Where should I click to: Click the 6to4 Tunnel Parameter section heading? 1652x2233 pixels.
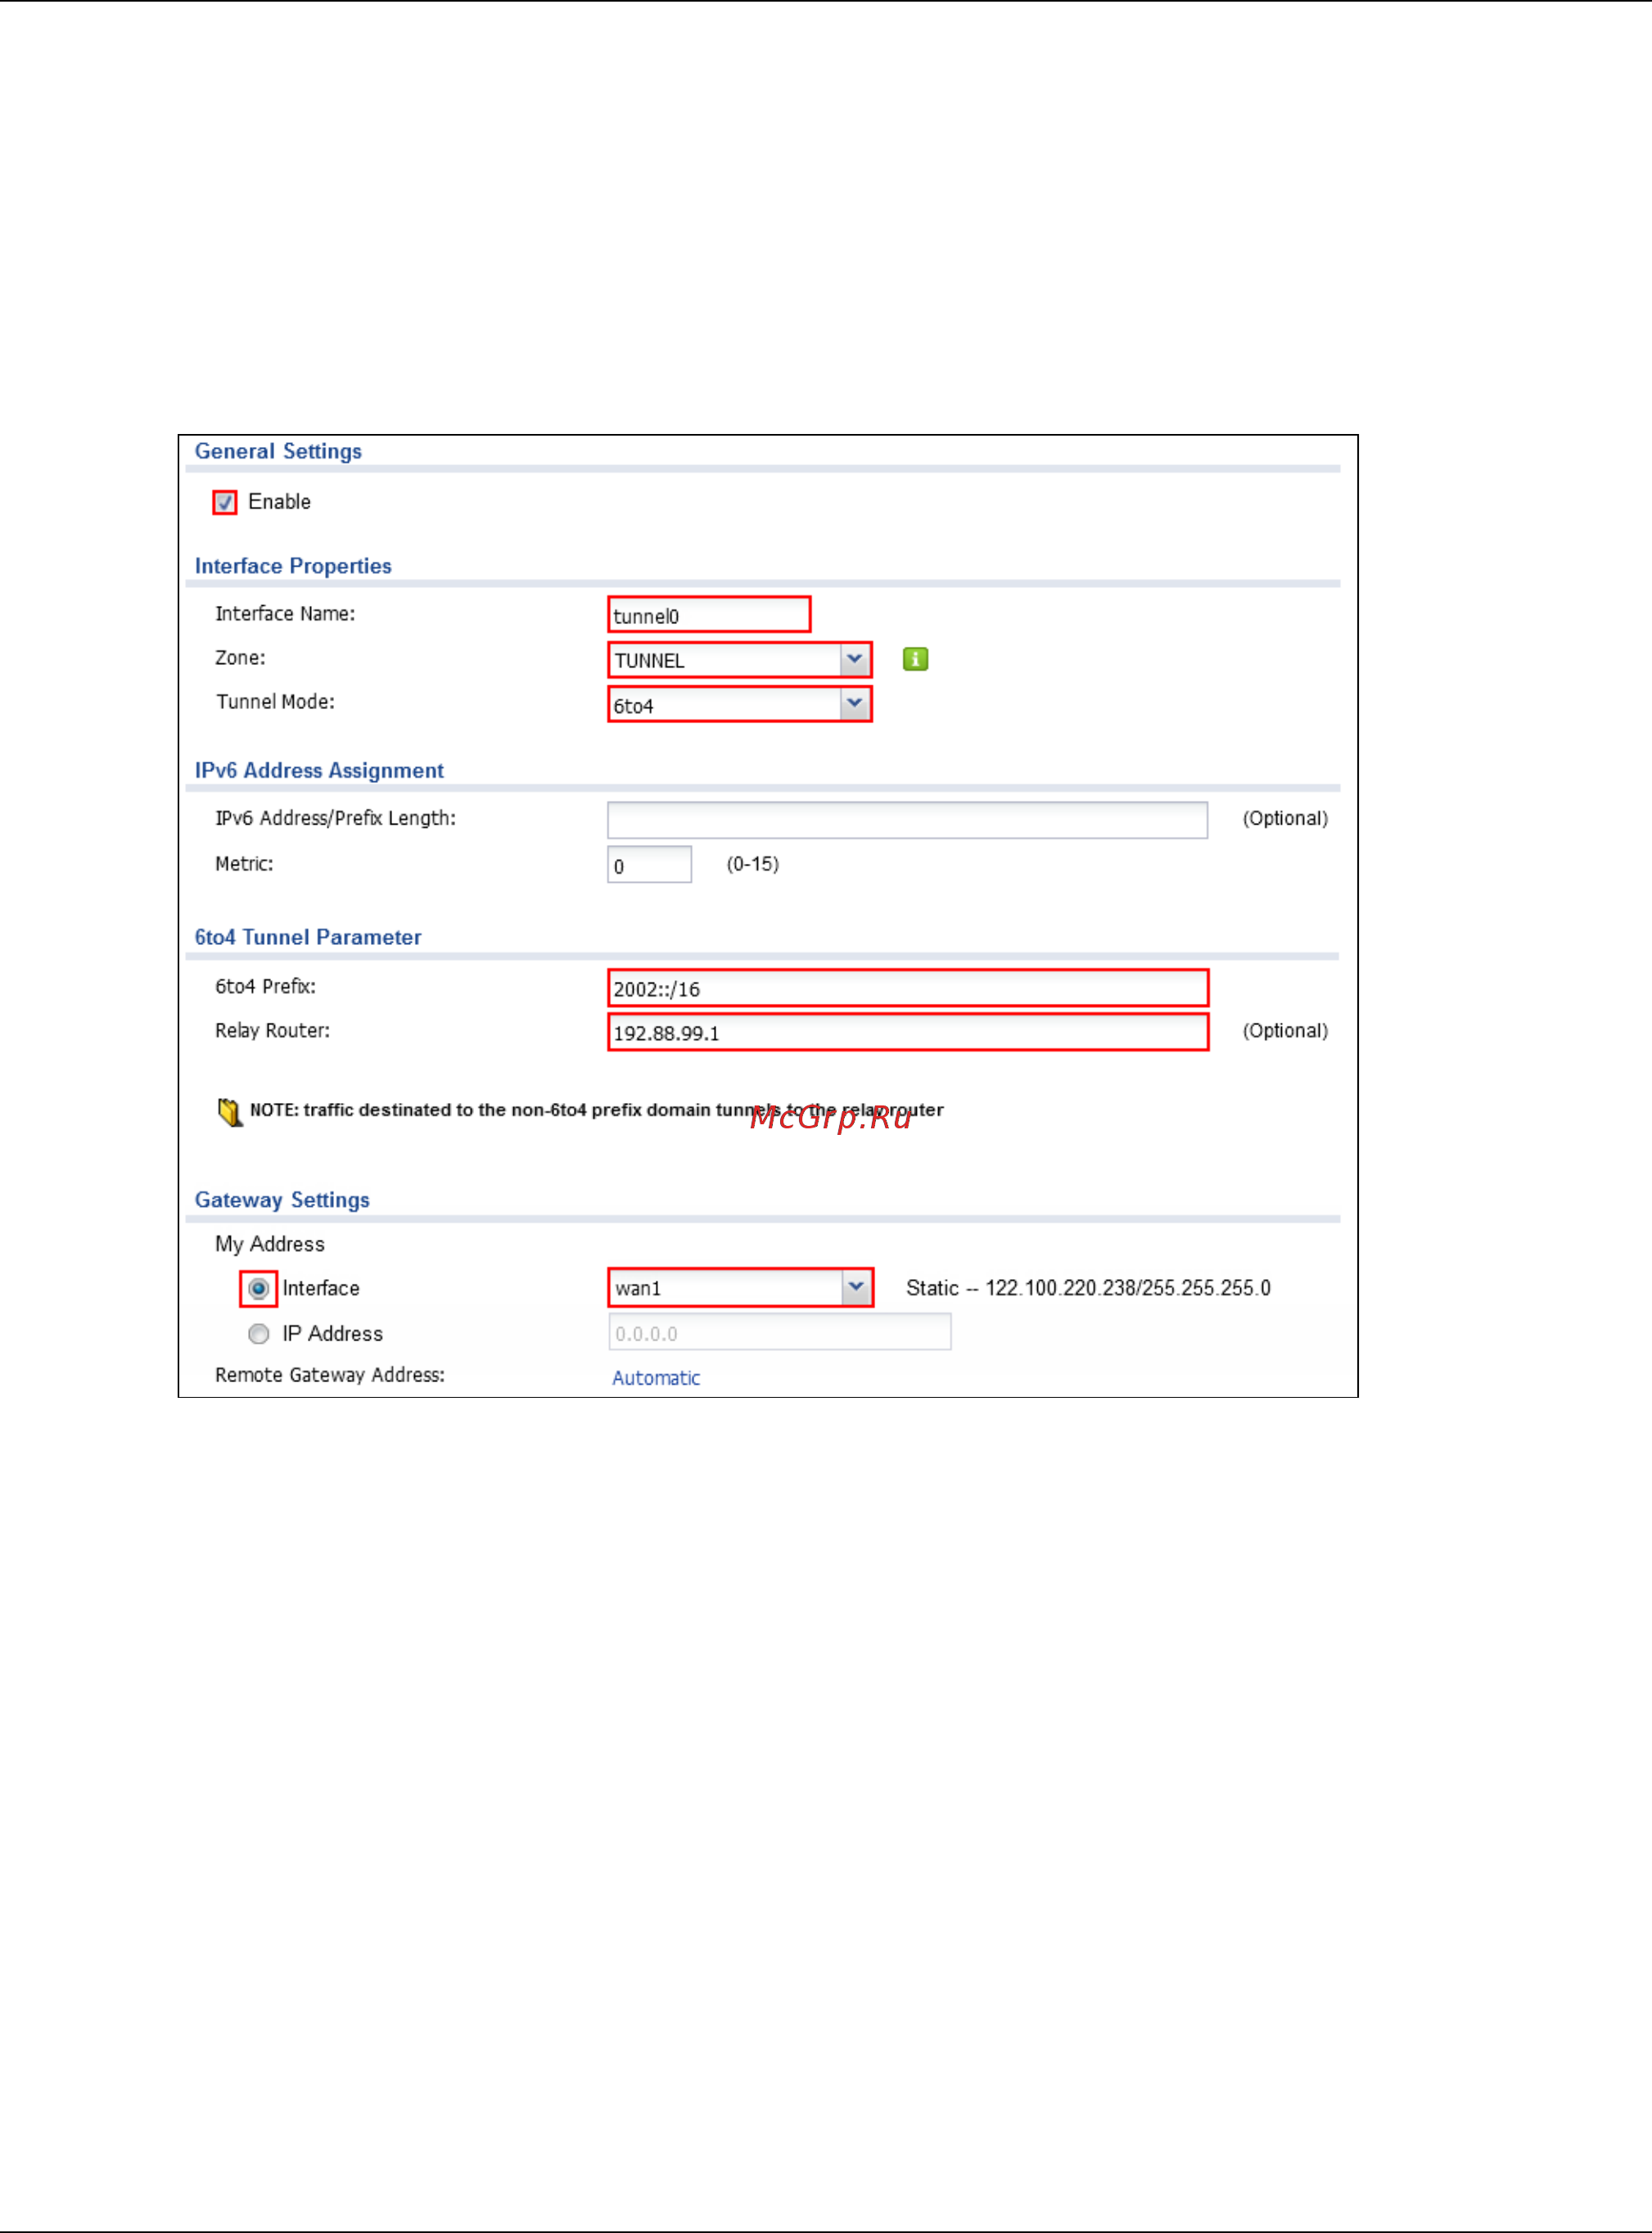pos(308,937)
